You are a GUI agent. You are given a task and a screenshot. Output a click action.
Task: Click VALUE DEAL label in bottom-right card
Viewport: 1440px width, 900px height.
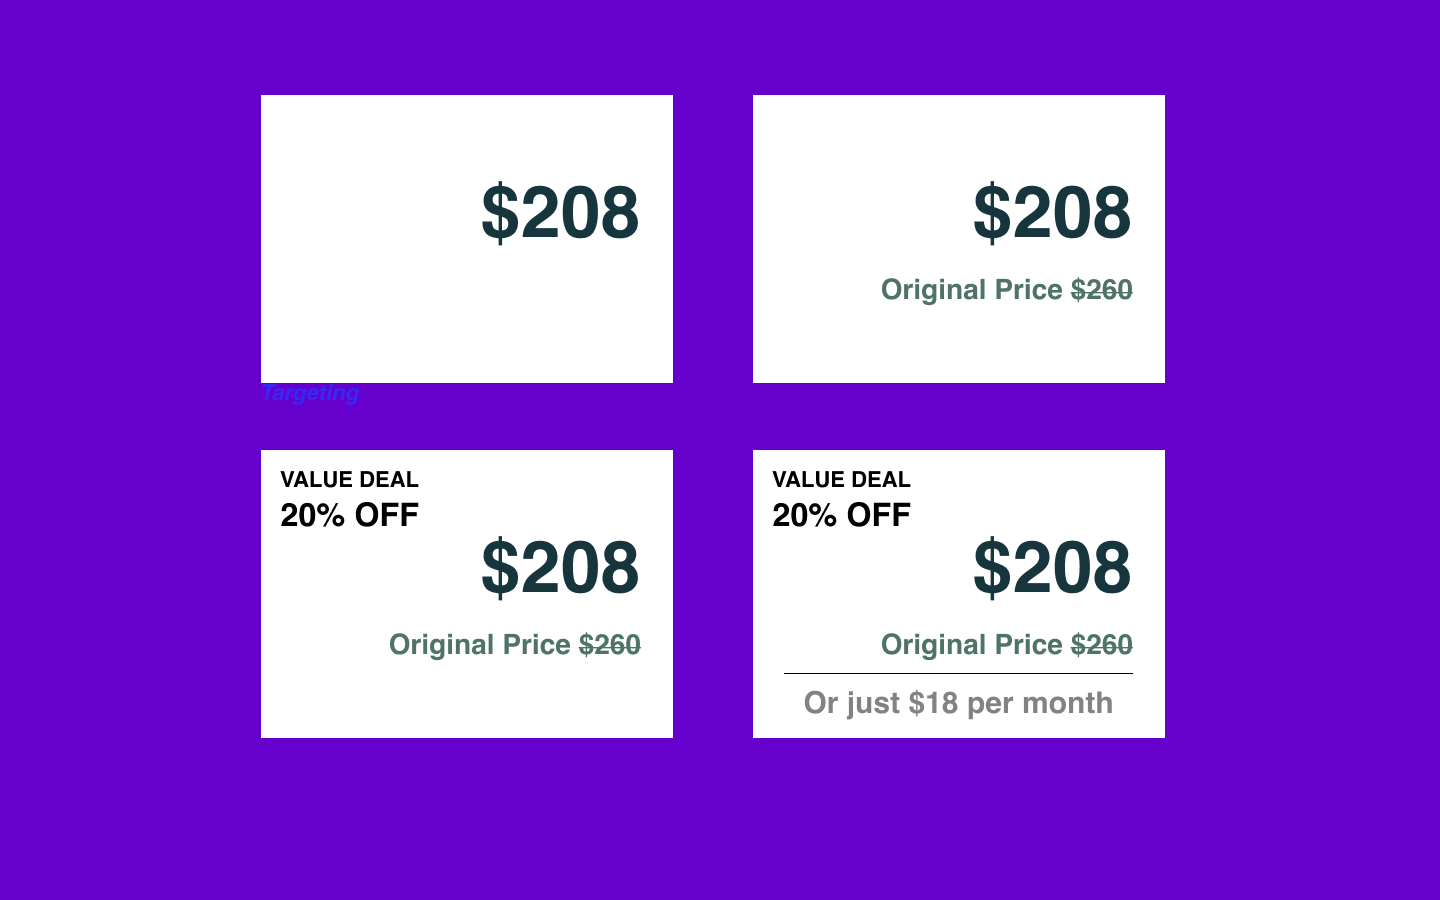click(x=841, y=480)
